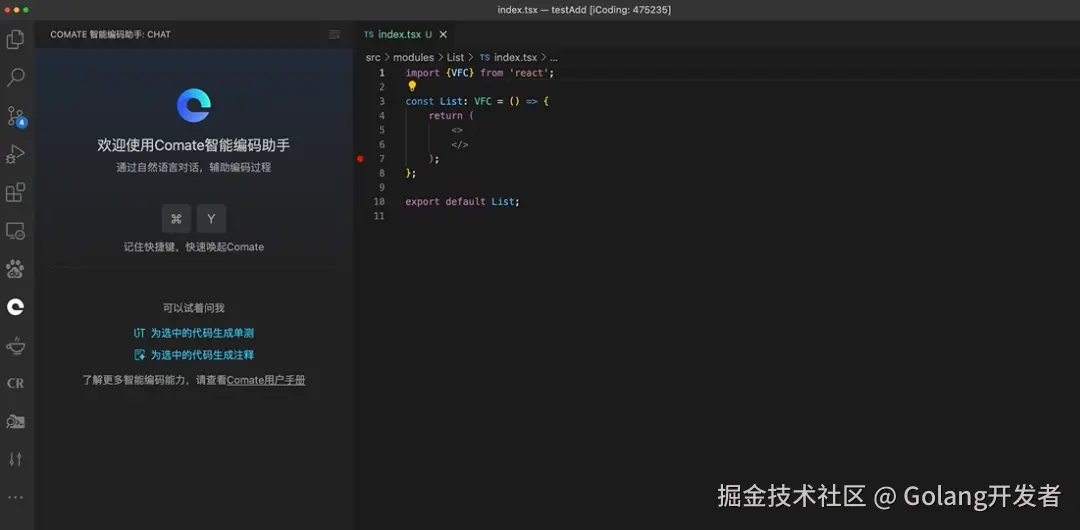The height and width of the screenshot is (530, 1080).
Task: Click line number 10 in gutter
Action: point(380,202)
